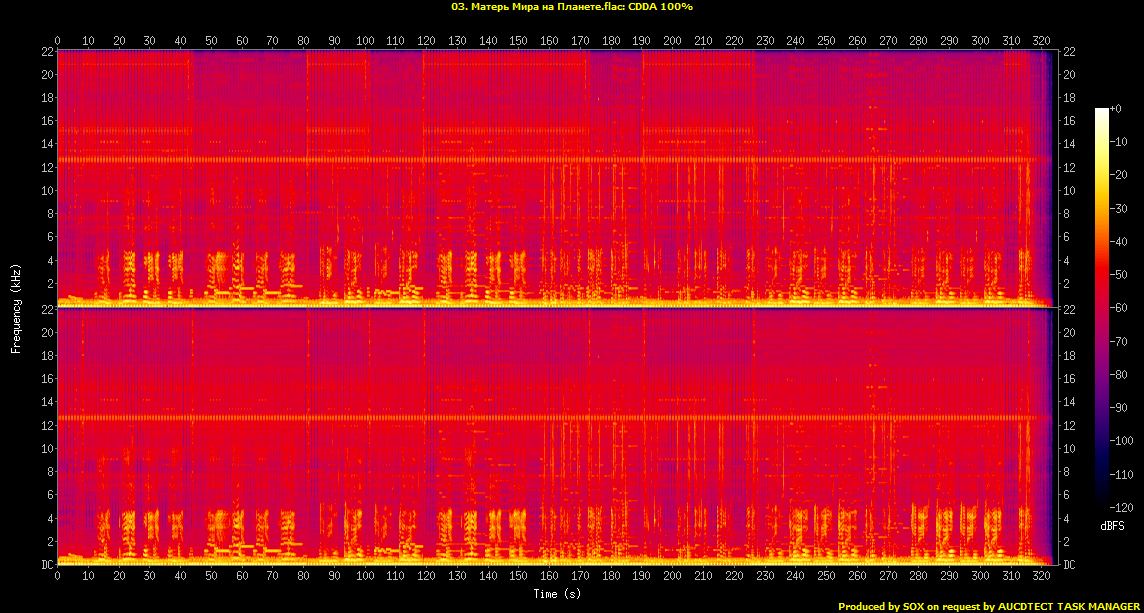Select the 200 second mark on bottom time axis
The height and width of the screenshot is (613, 1144).
pos(672,577)
